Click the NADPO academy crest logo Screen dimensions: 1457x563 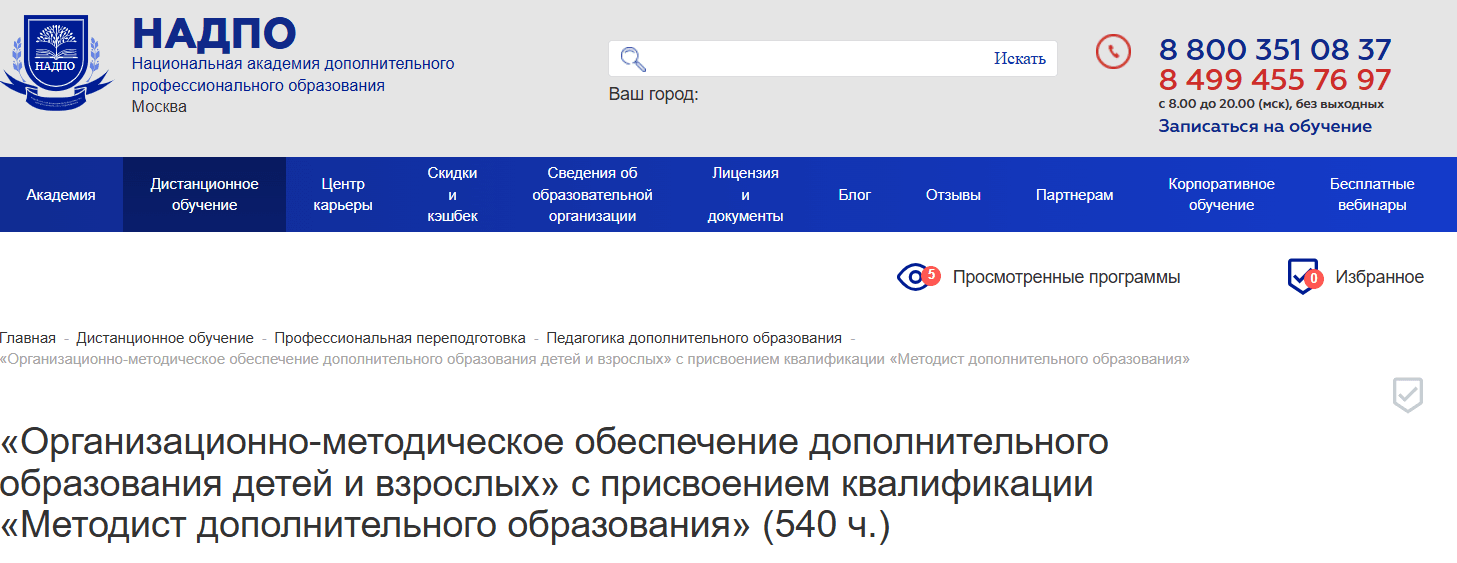(56, 58)
